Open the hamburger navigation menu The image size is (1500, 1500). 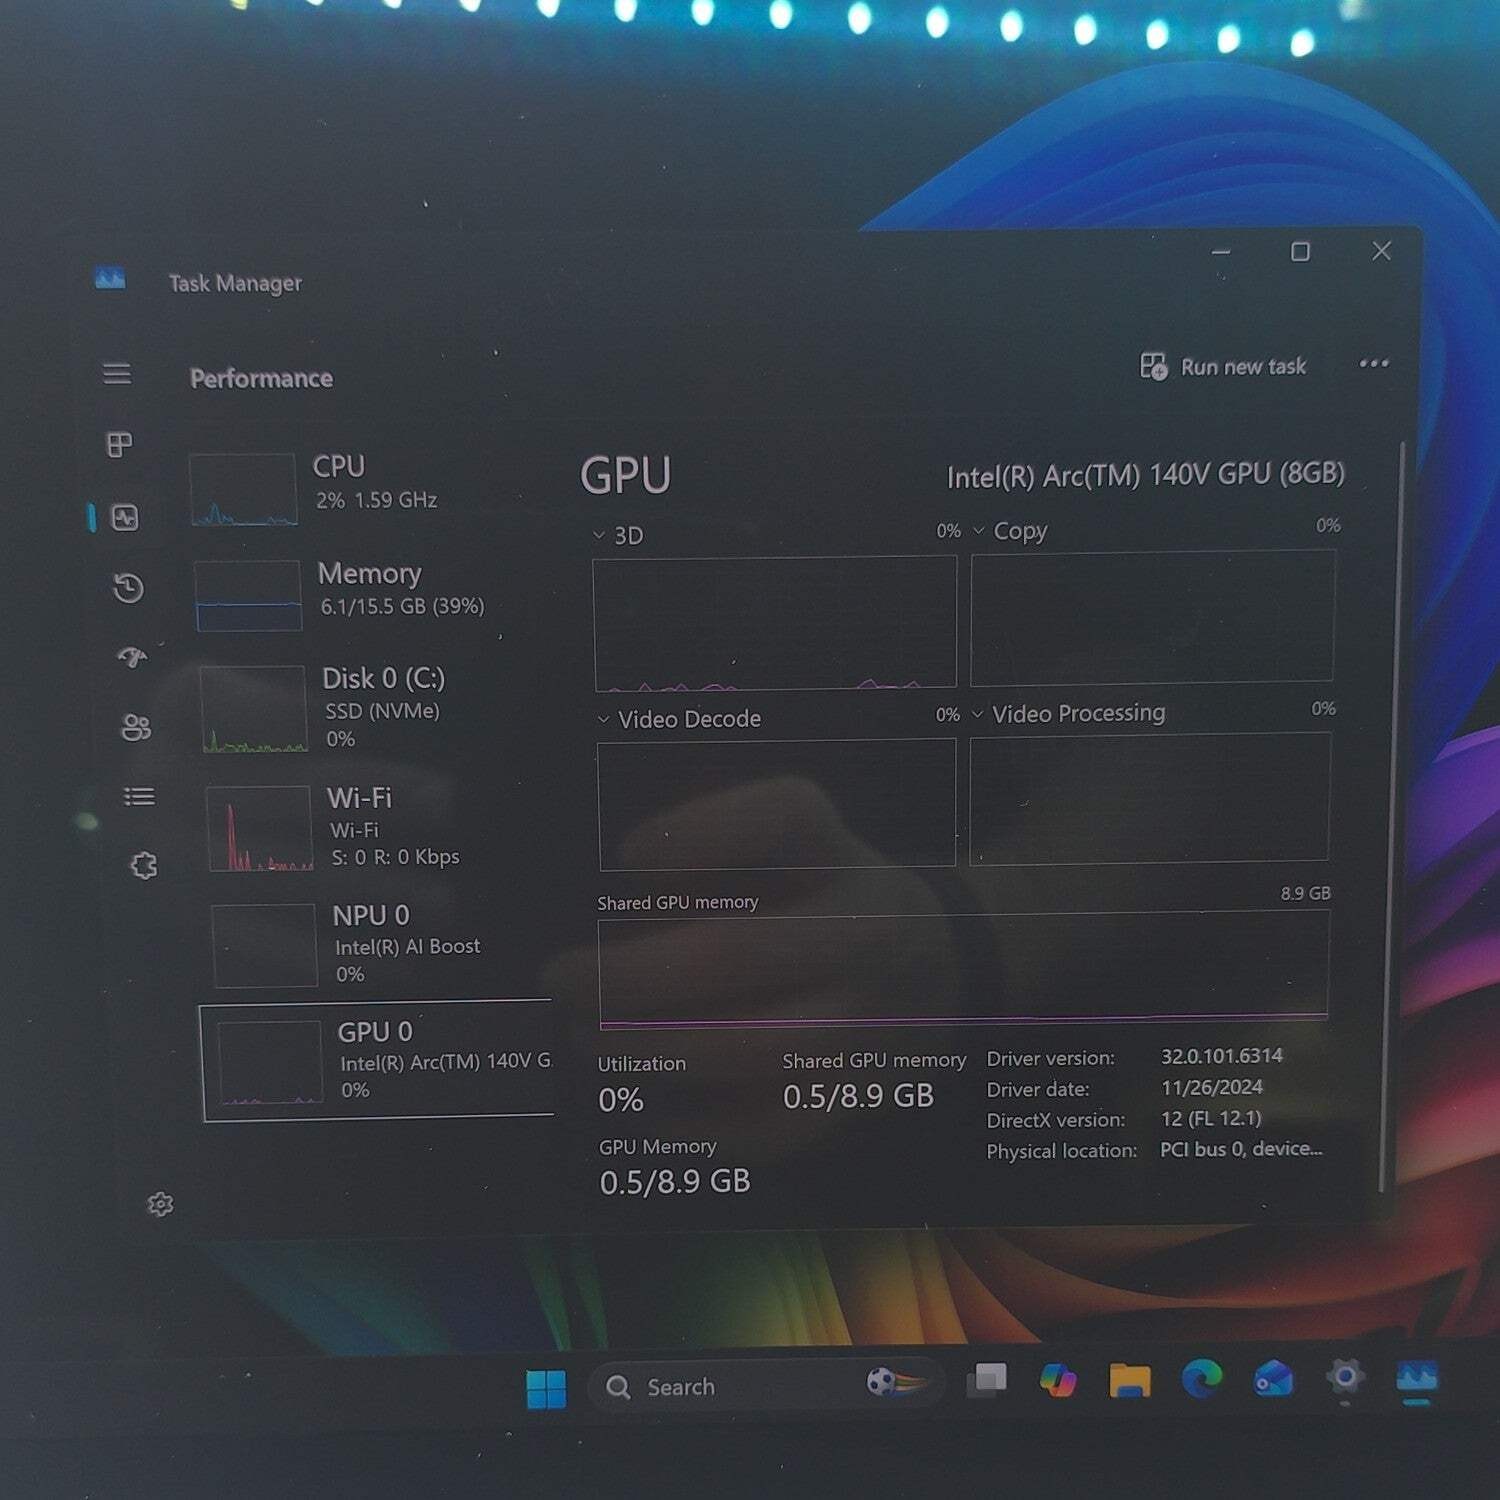point(117,373)
